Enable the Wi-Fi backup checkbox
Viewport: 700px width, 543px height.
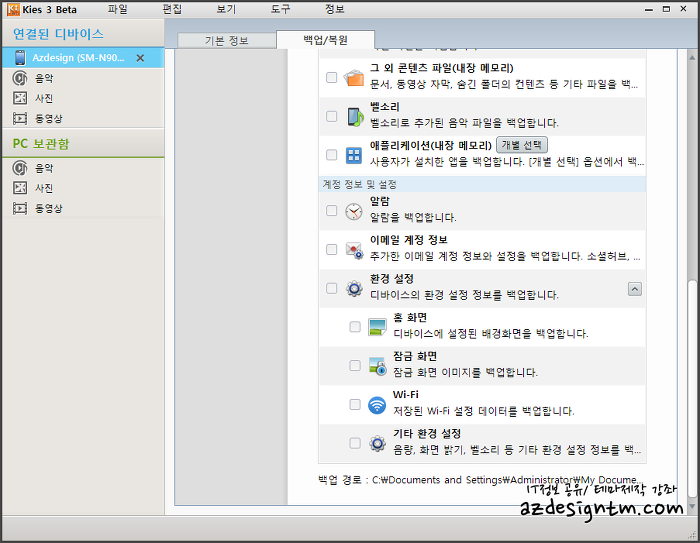pos(355,405)
